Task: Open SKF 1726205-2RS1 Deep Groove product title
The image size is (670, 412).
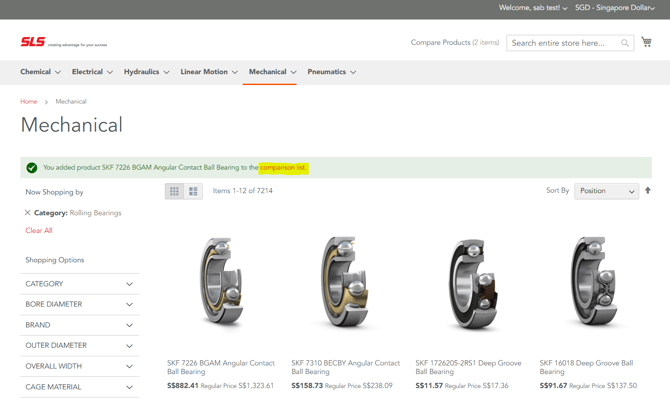Action: 468,367
